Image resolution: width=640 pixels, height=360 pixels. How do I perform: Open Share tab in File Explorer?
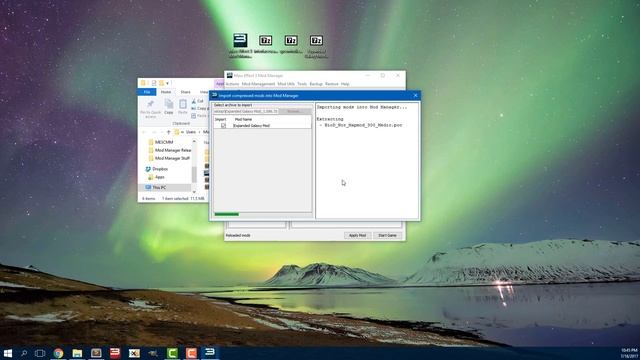tap(185, 92)
